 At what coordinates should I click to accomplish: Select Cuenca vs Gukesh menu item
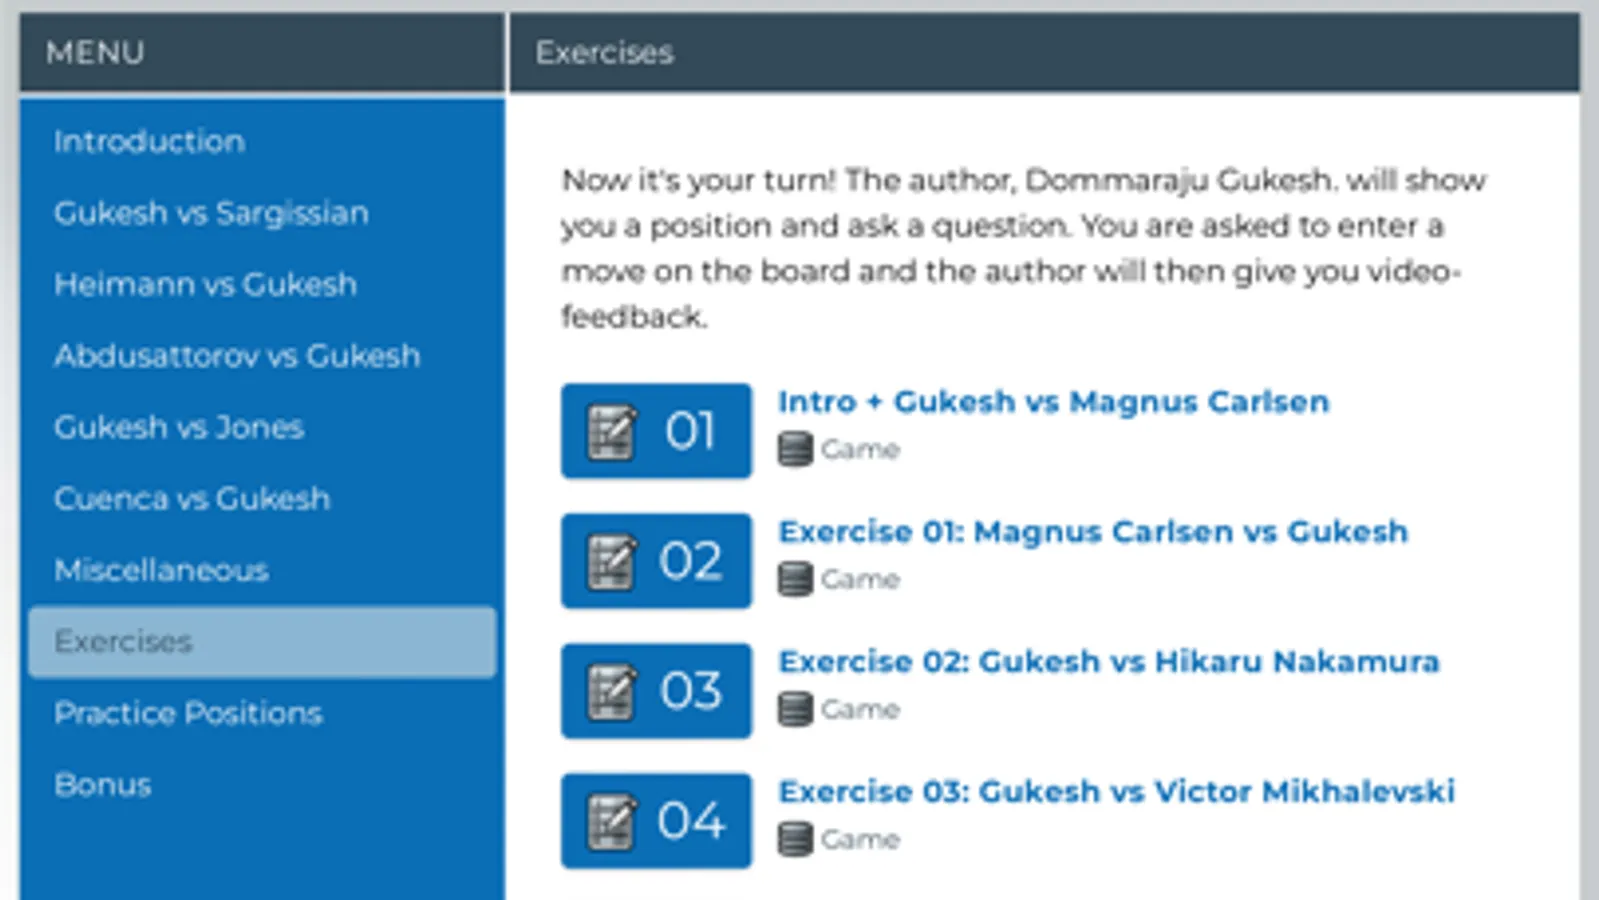[192, 499]
